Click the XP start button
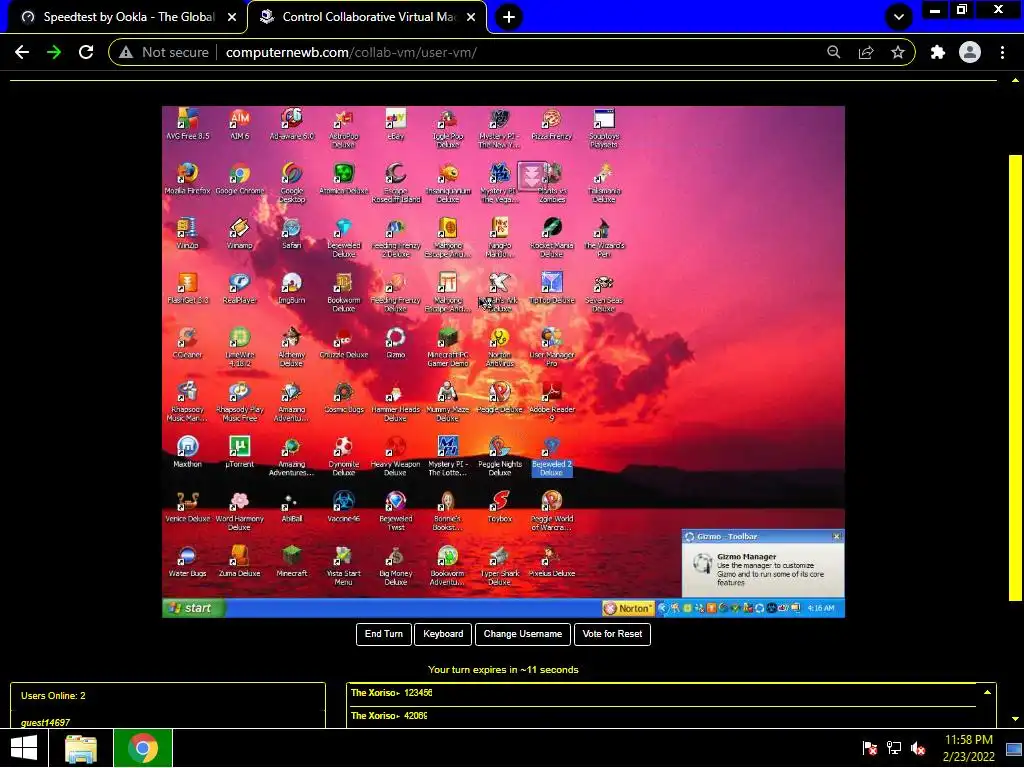 [195, 608]
